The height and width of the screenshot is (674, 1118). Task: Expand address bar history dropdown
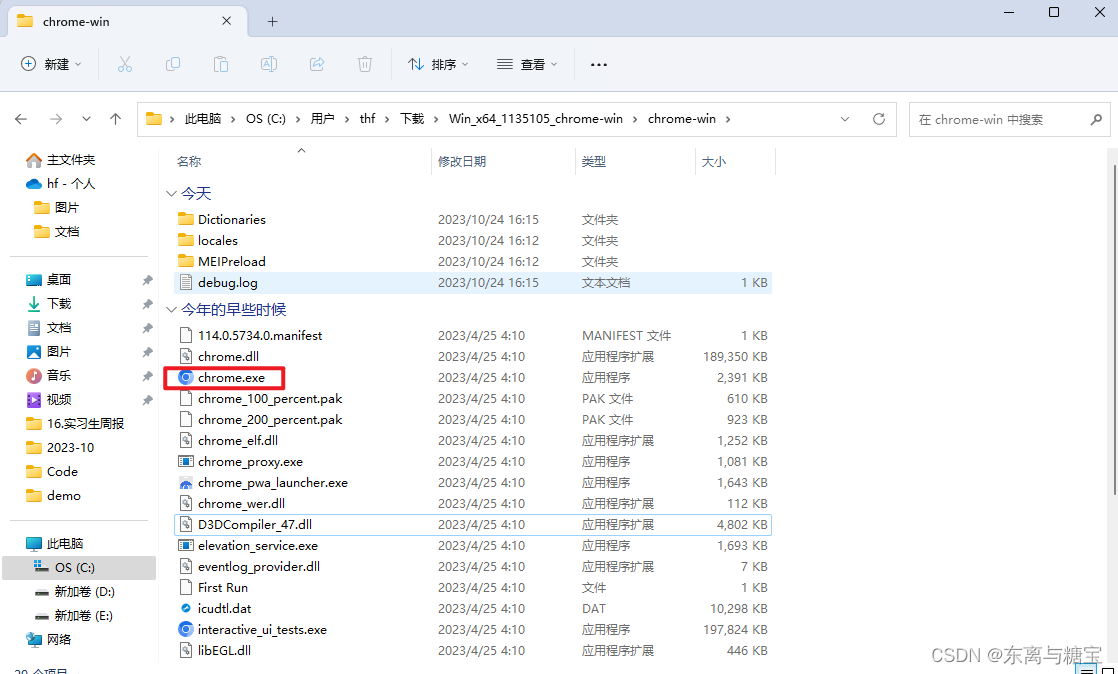[845, 119]
